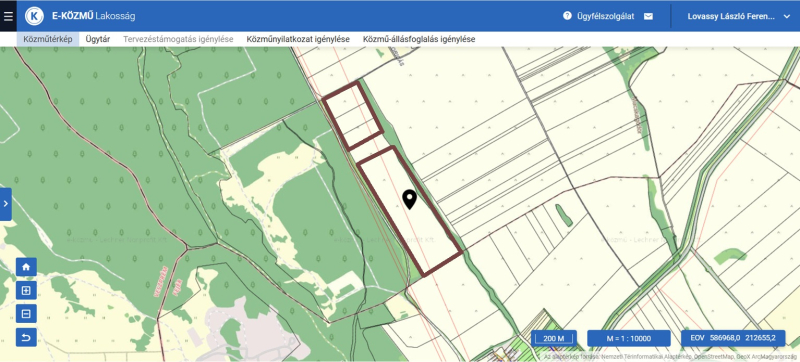
Task: Switch to the Közműtérkép tab
Action: coord(48,39)
